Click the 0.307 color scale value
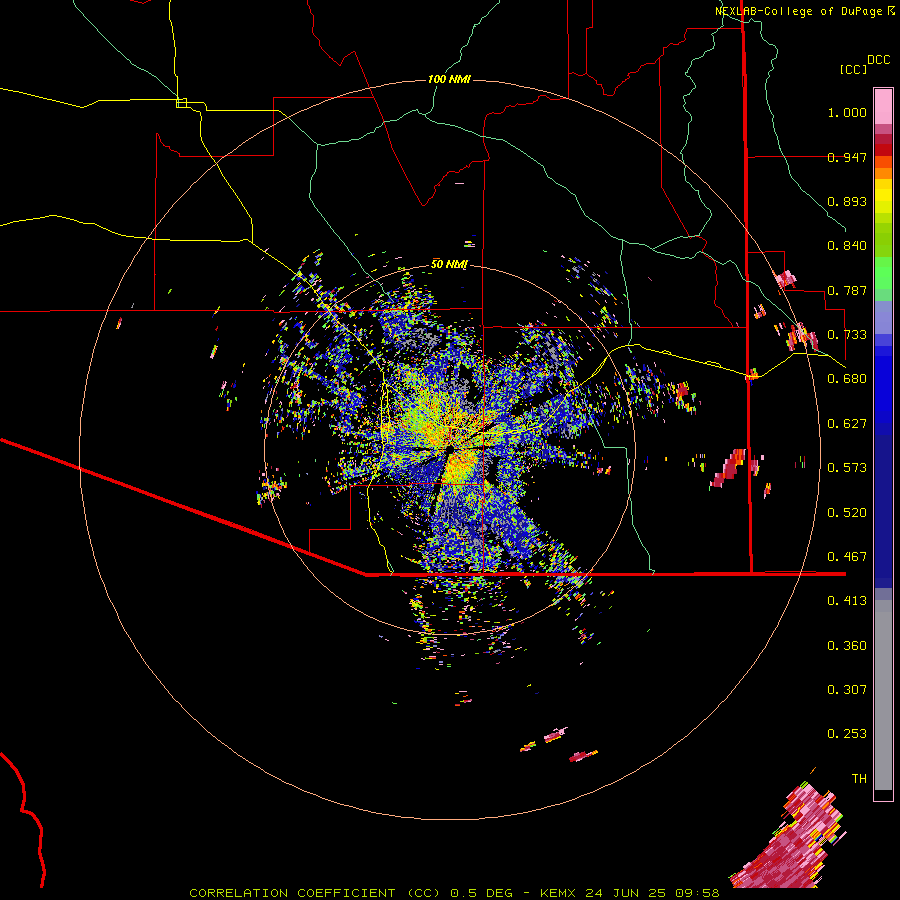This screenshot has height=900, width=900. tap(847, 690)
